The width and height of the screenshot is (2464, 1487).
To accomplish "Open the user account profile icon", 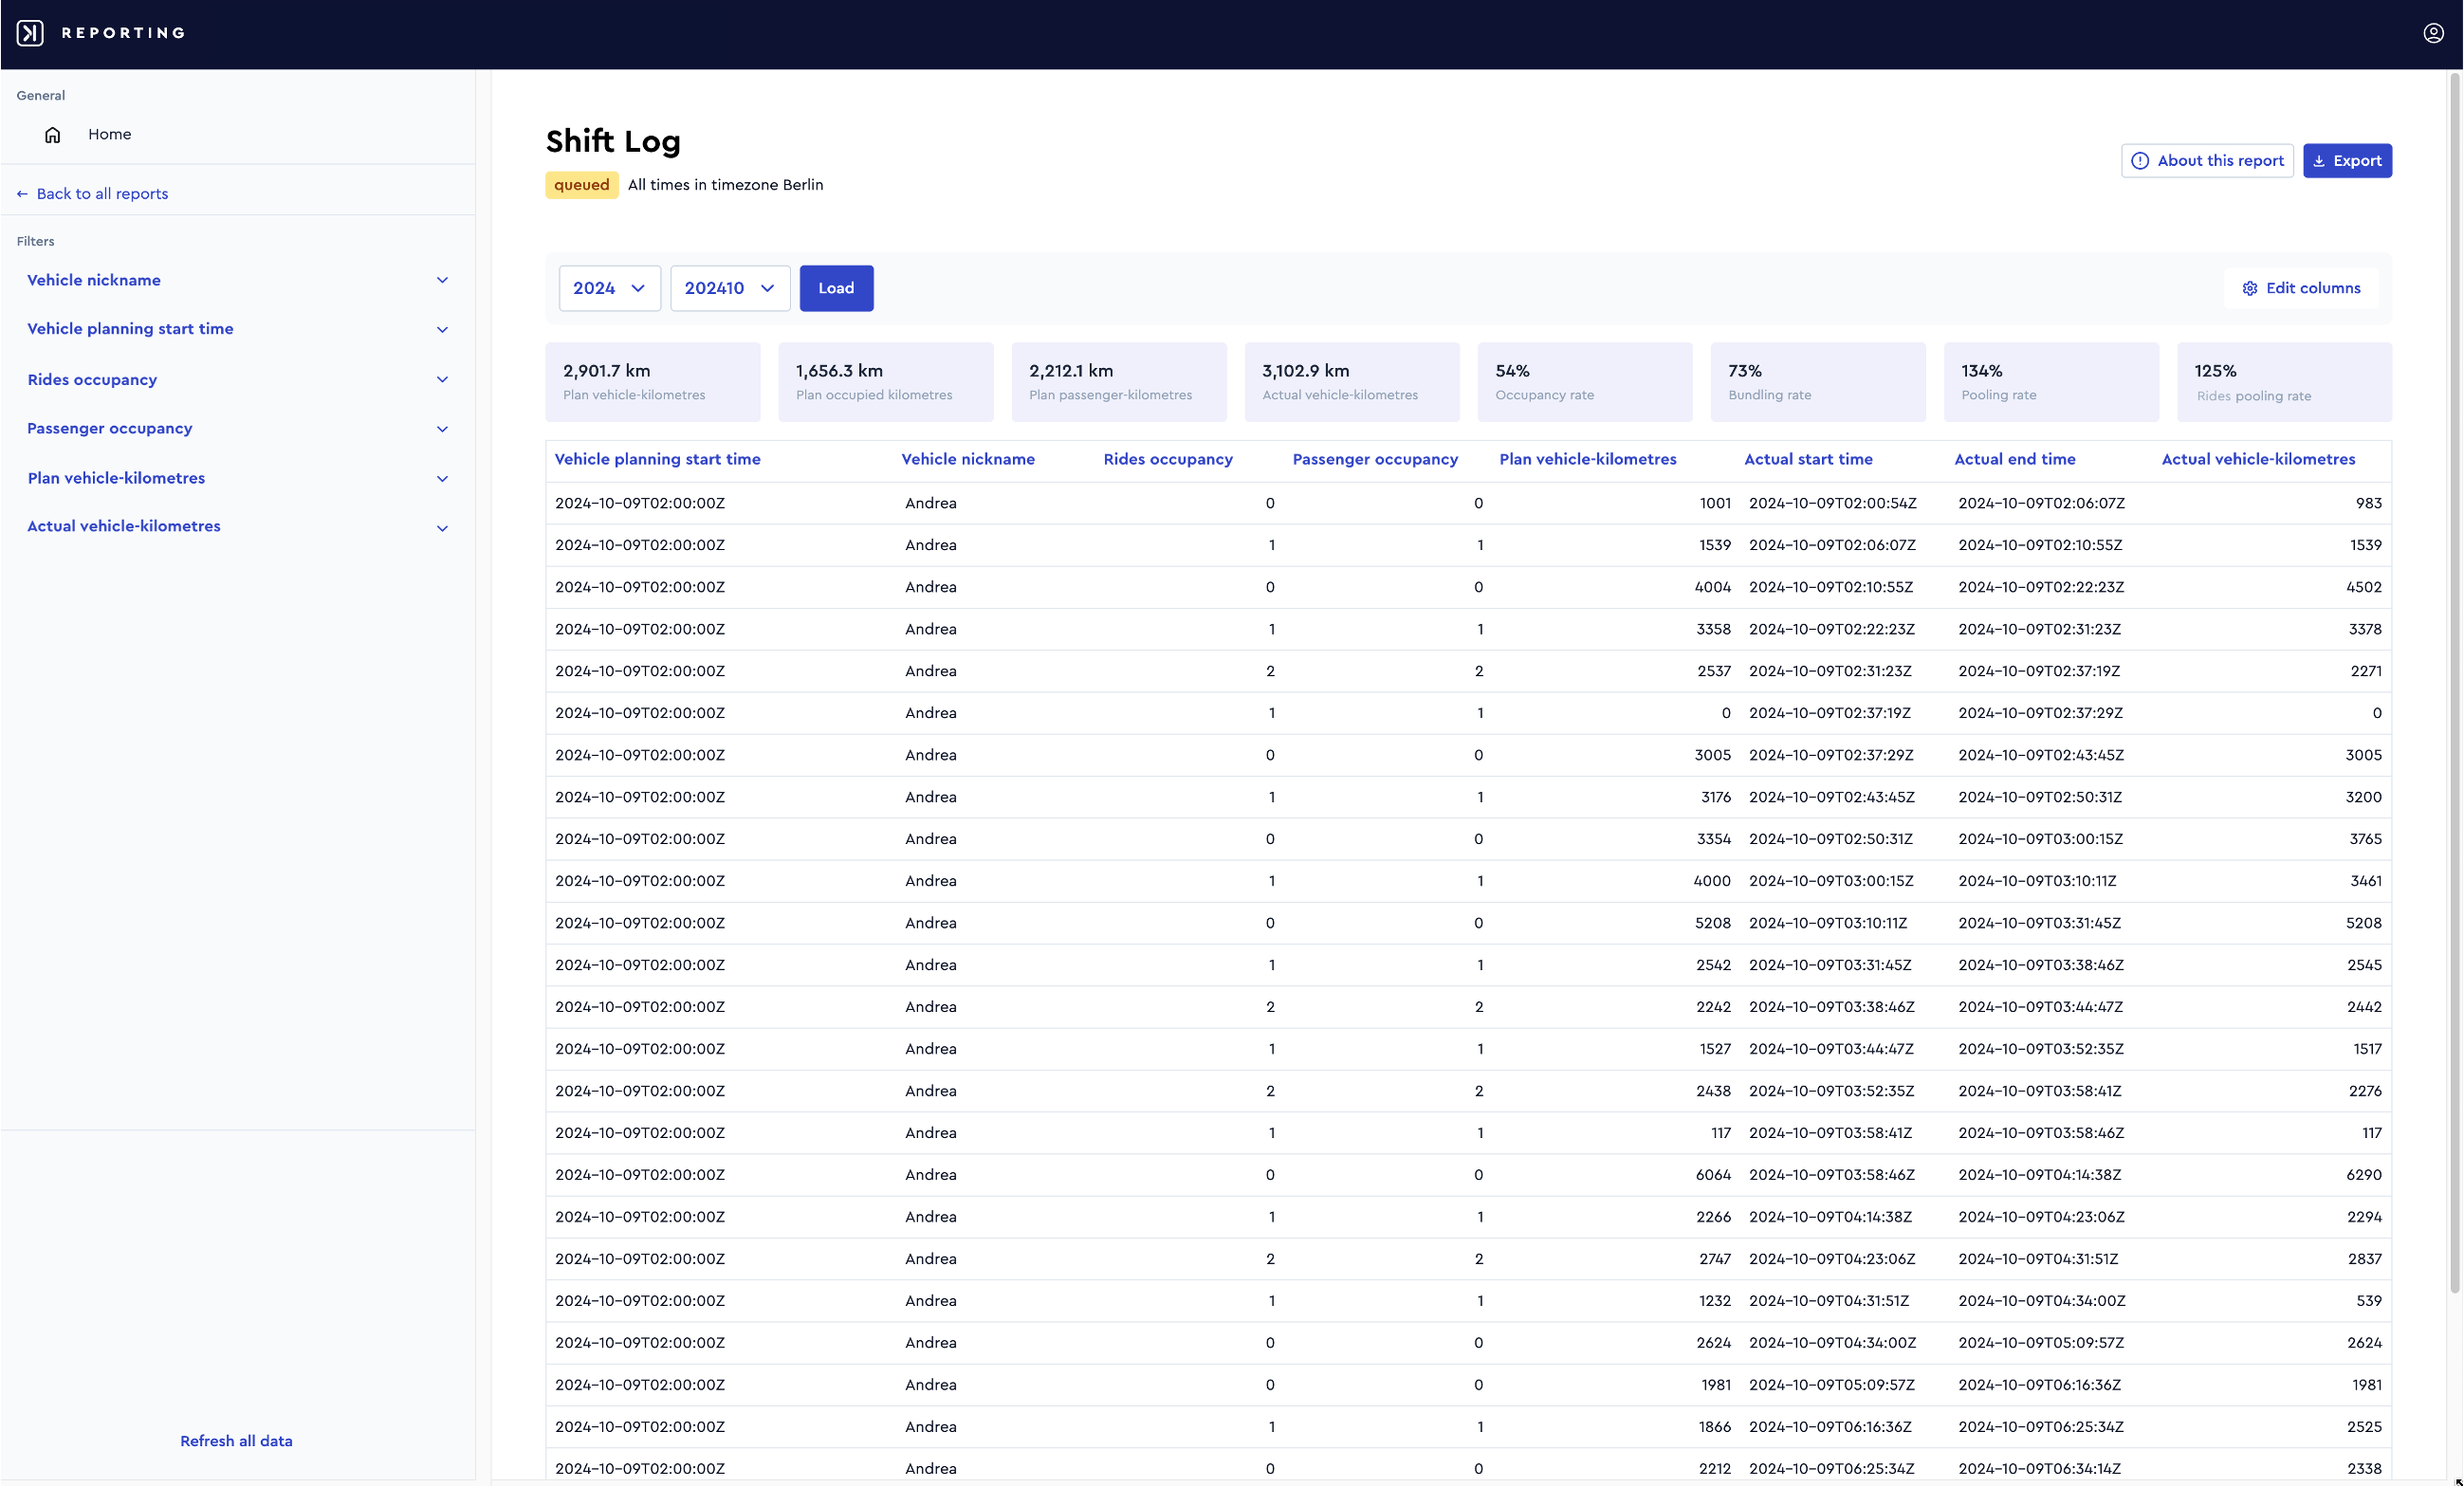I will tap(2433, 33).
